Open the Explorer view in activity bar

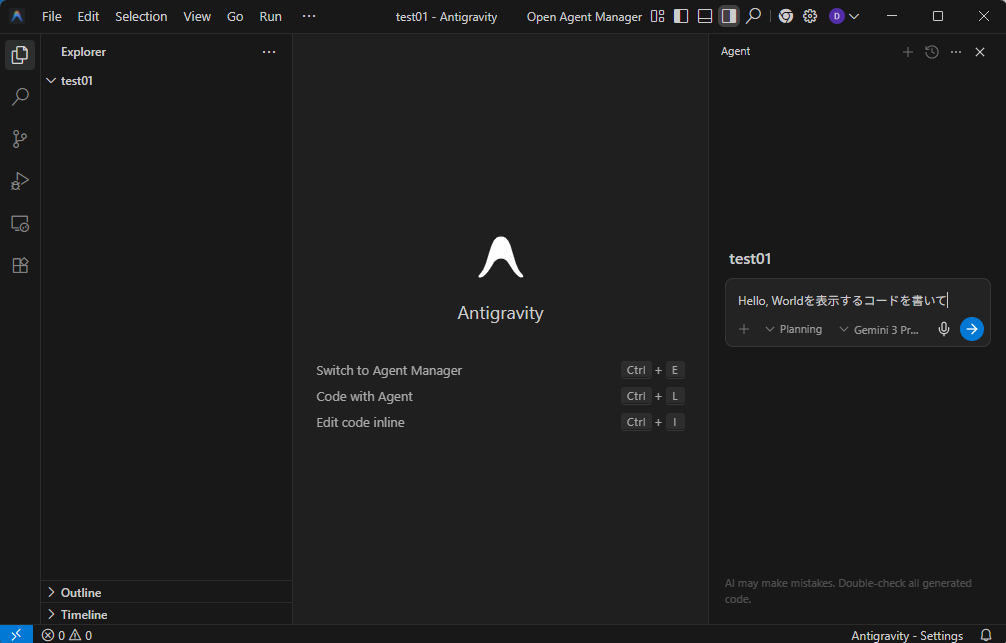[20, 55]
